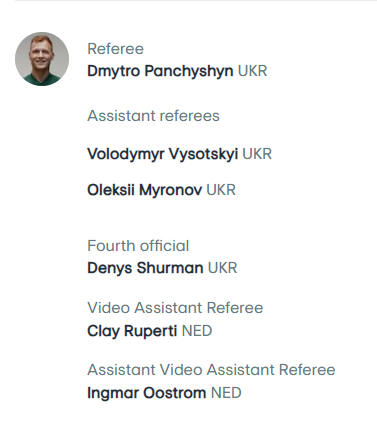Viewport: 377px width, 432px height.
Task: Click UKR beside Volodymyr Vysotskyi
Action: pos(257,154)
